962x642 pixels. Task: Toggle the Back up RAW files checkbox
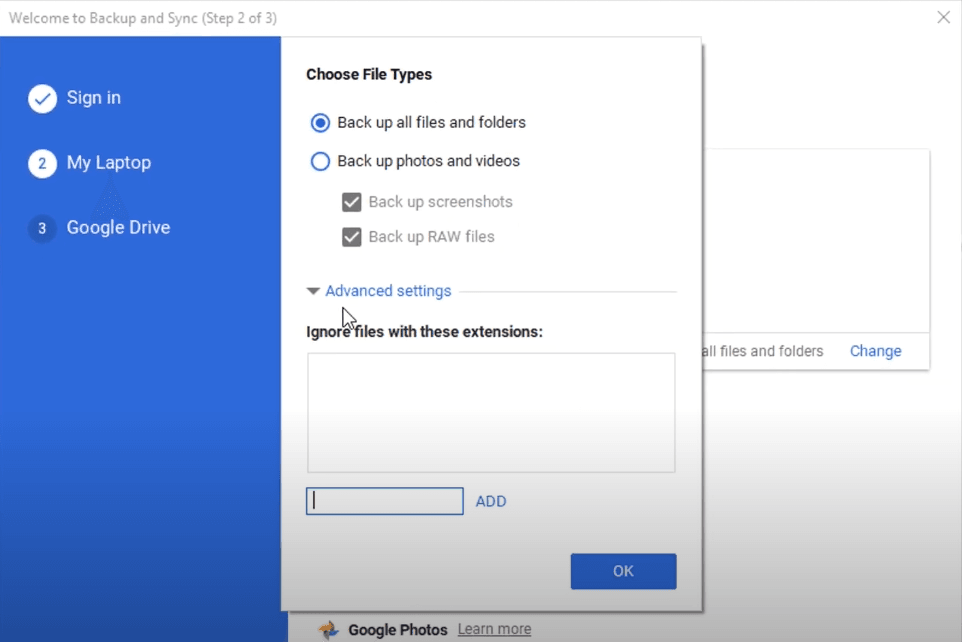point(351,237)
